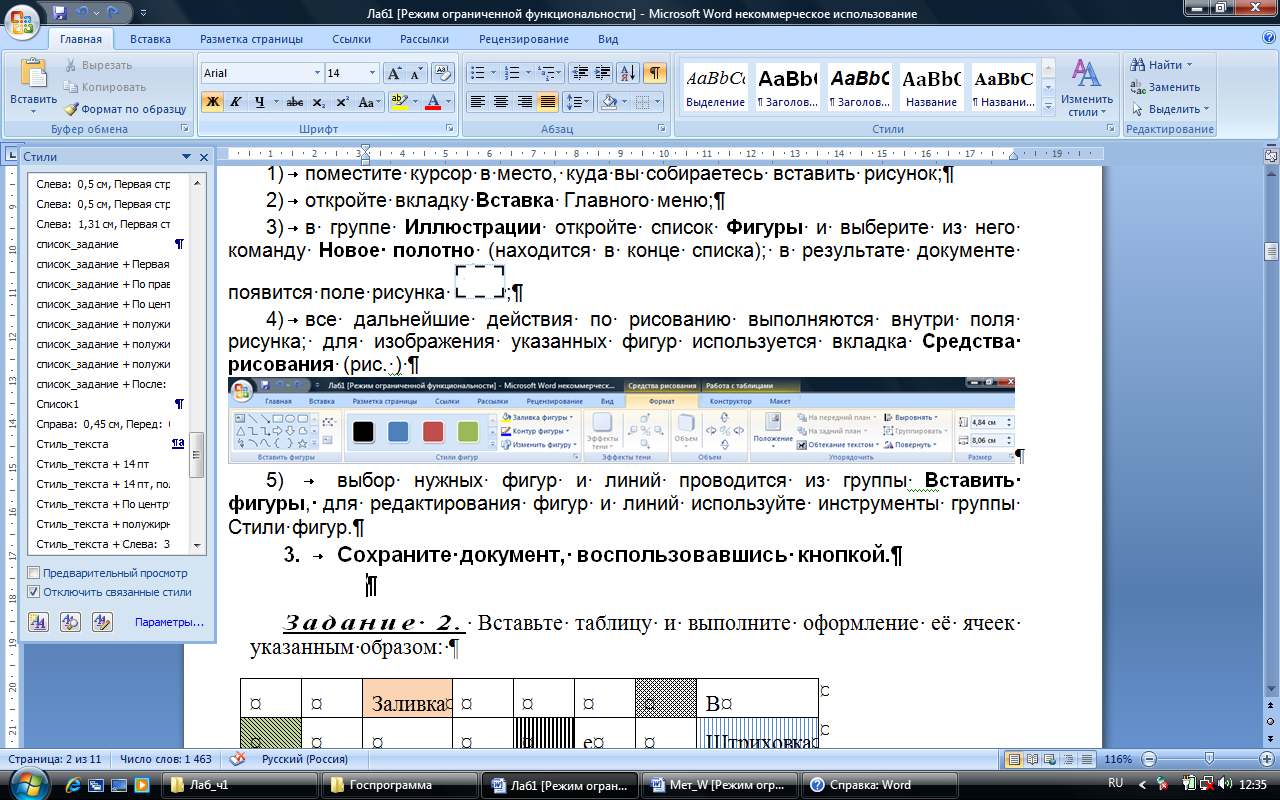Expand font color dropdown arrow
Viewport: 1280px width, 800px height.
448,102
